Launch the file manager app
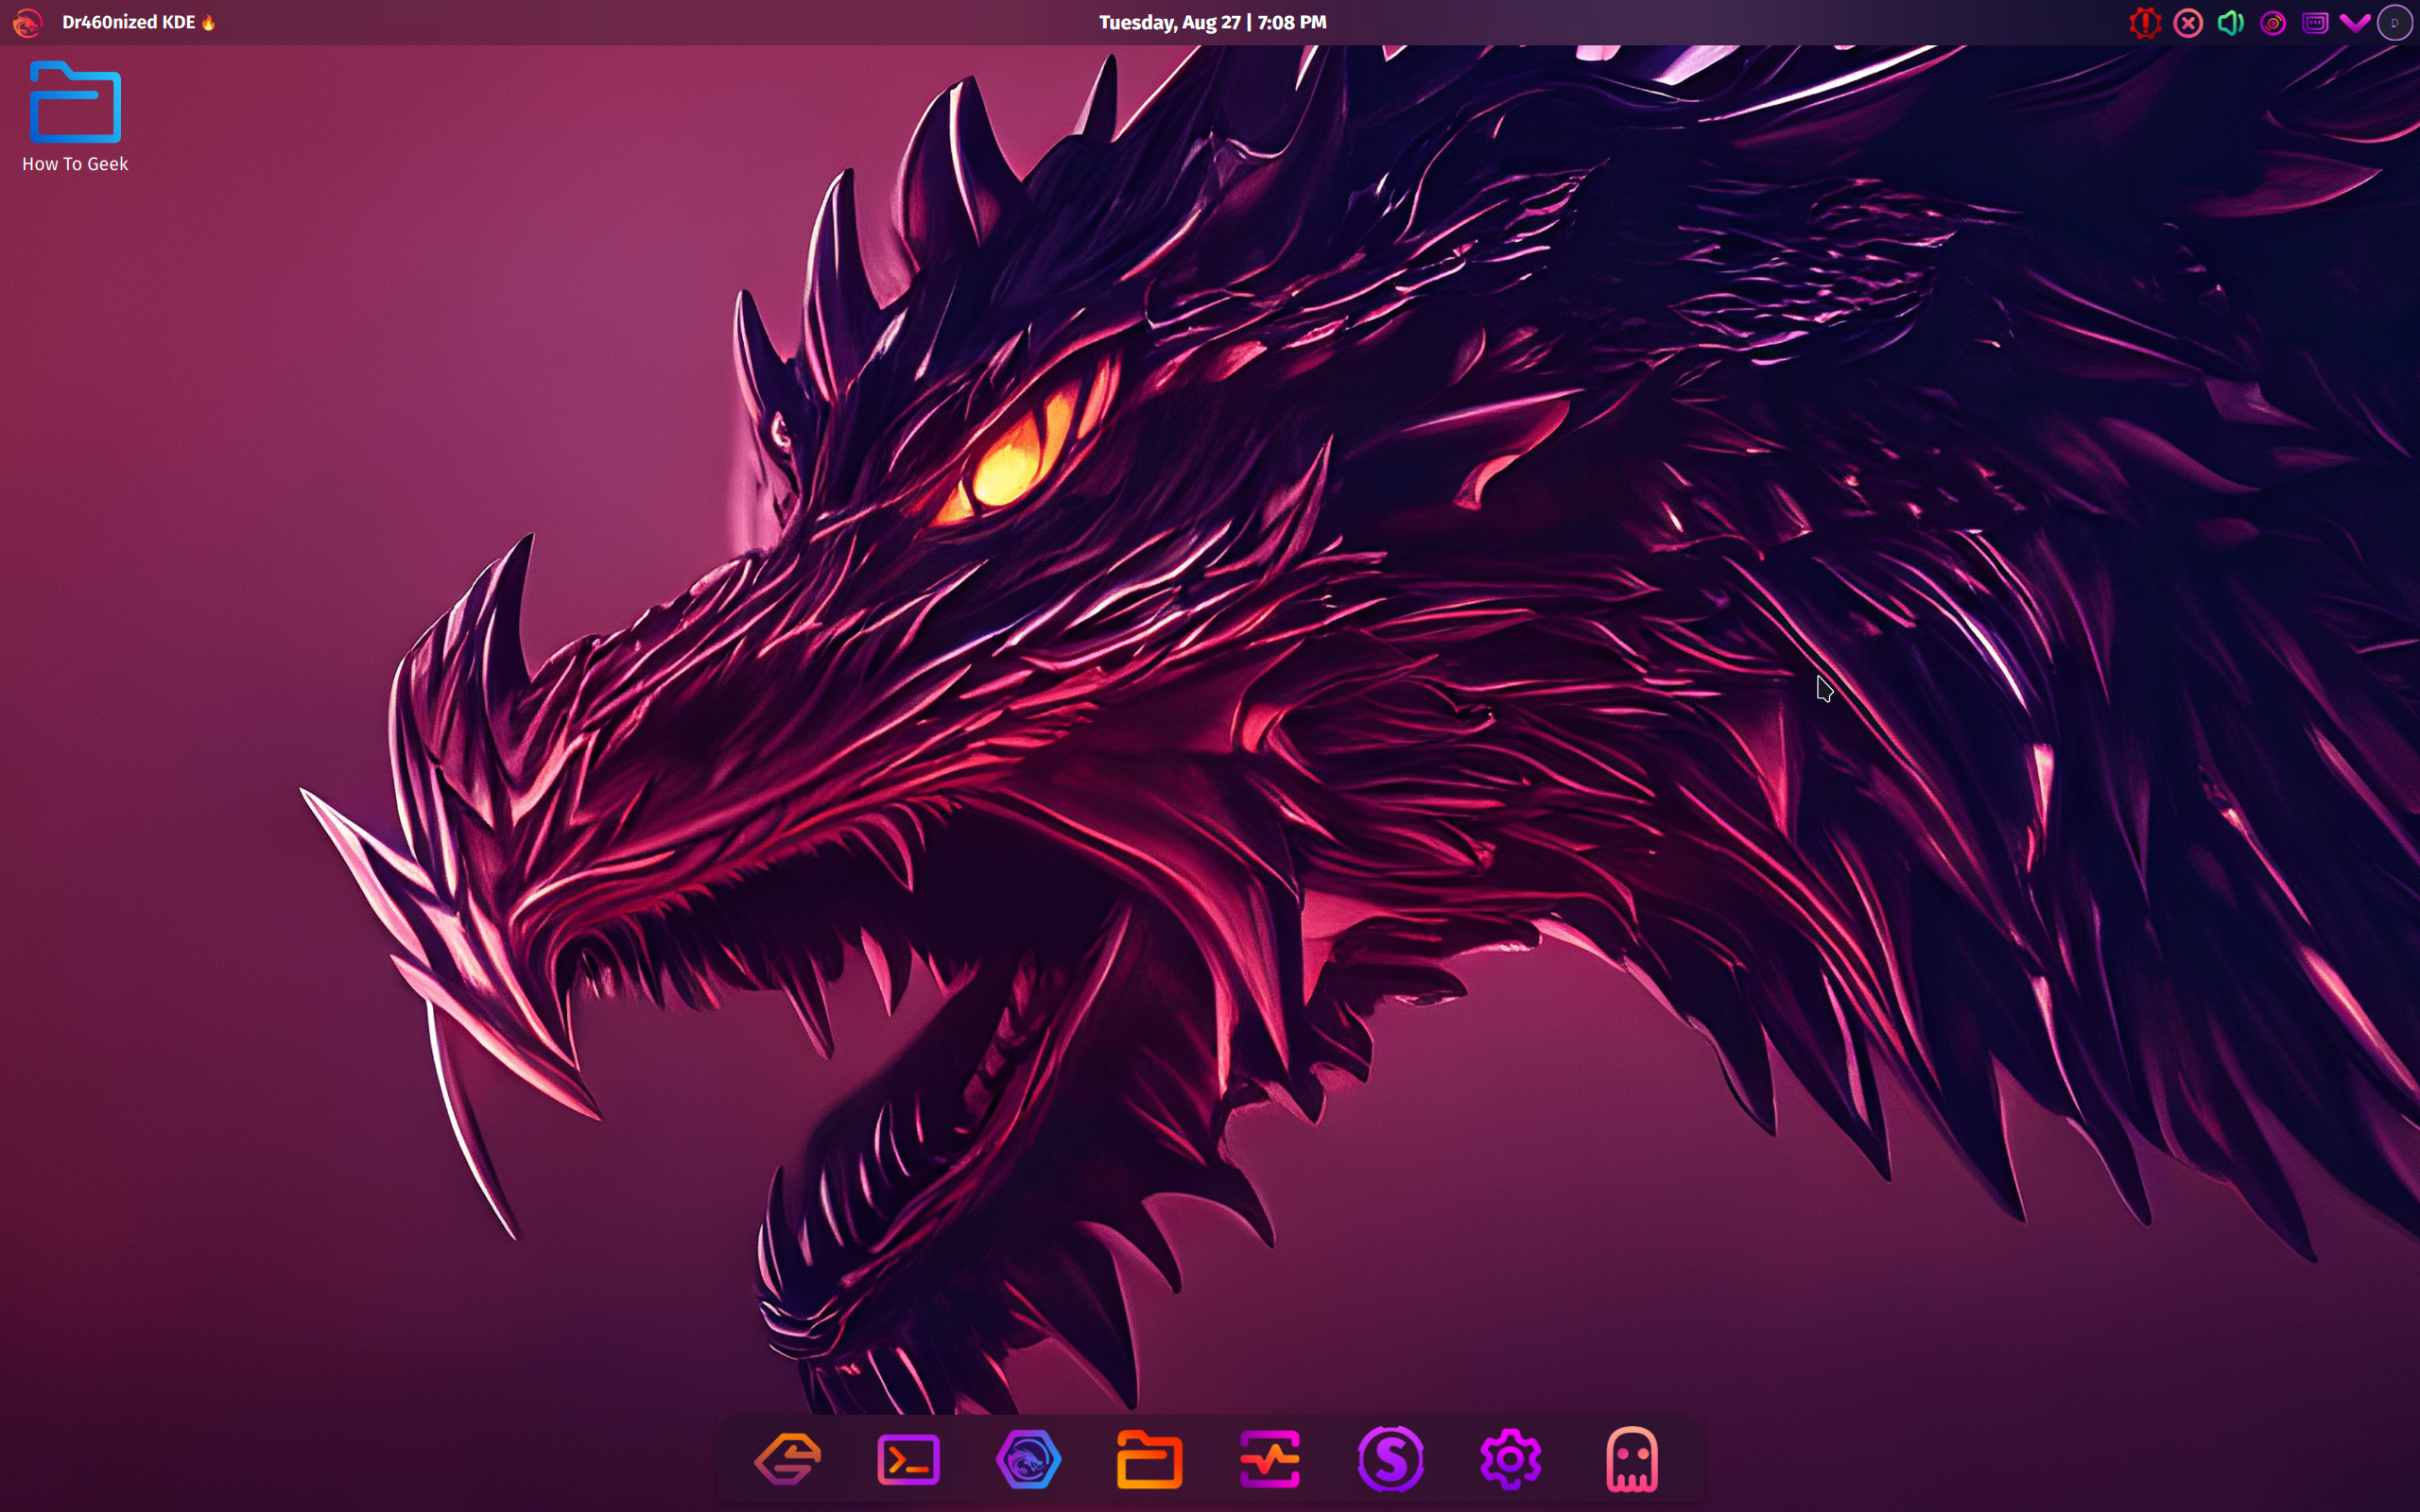This screenshot has height=1512, width=2420. [1149, 1460]
